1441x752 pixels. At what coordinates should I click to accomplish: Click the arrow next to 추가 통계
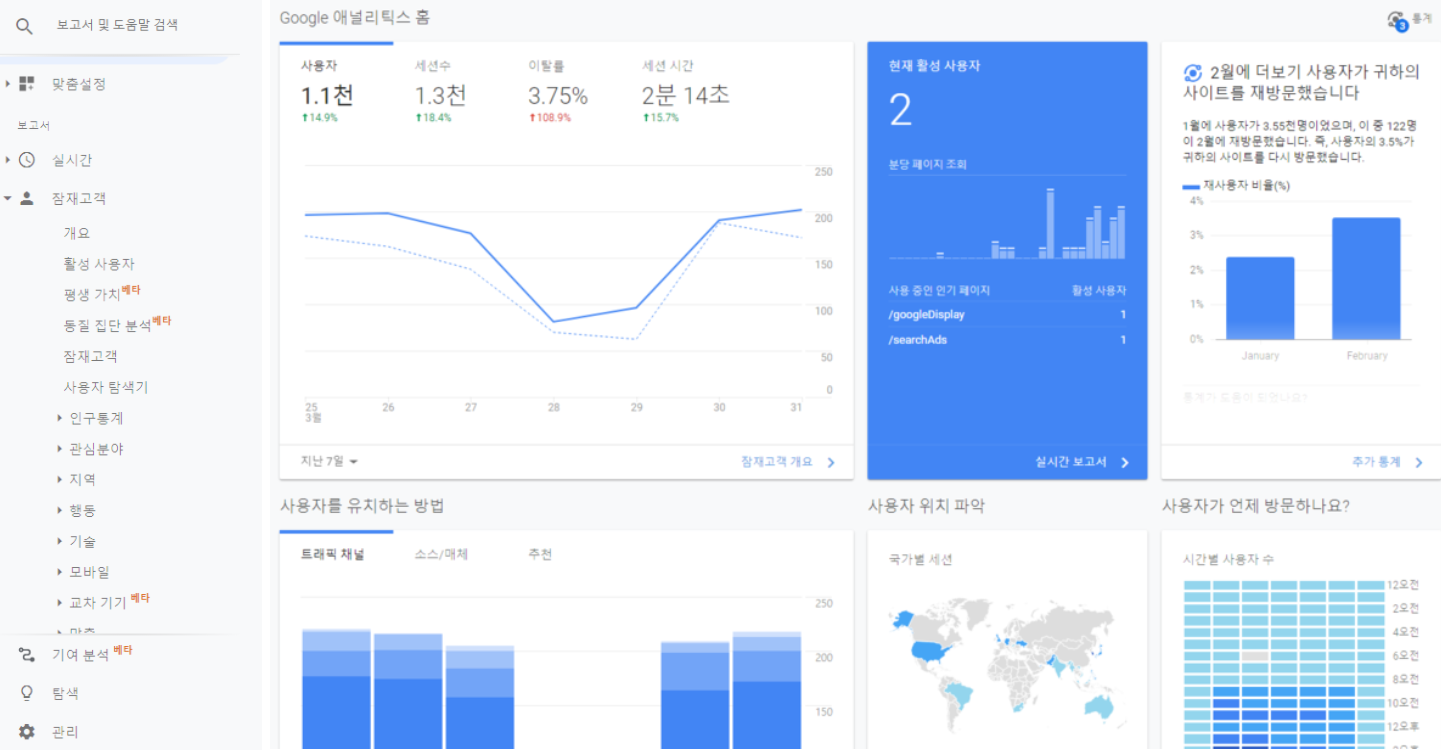coord(1418,462)
